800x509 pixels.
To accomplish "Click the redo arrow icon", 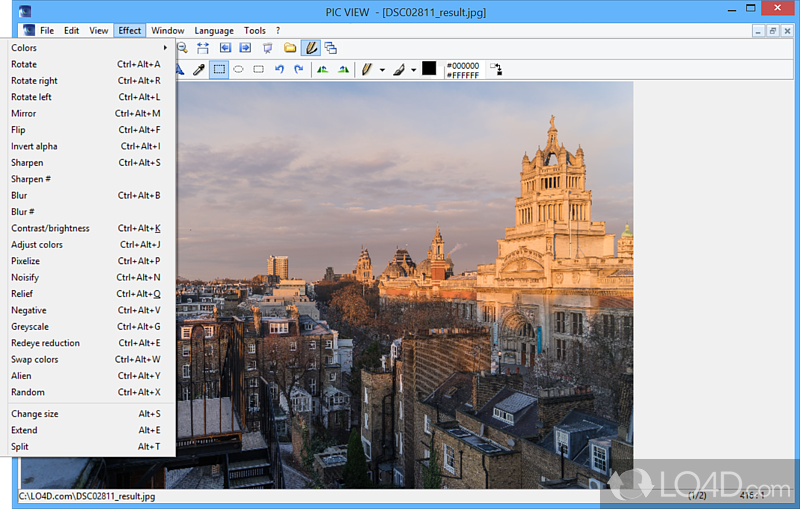I will tap(298, 69).
